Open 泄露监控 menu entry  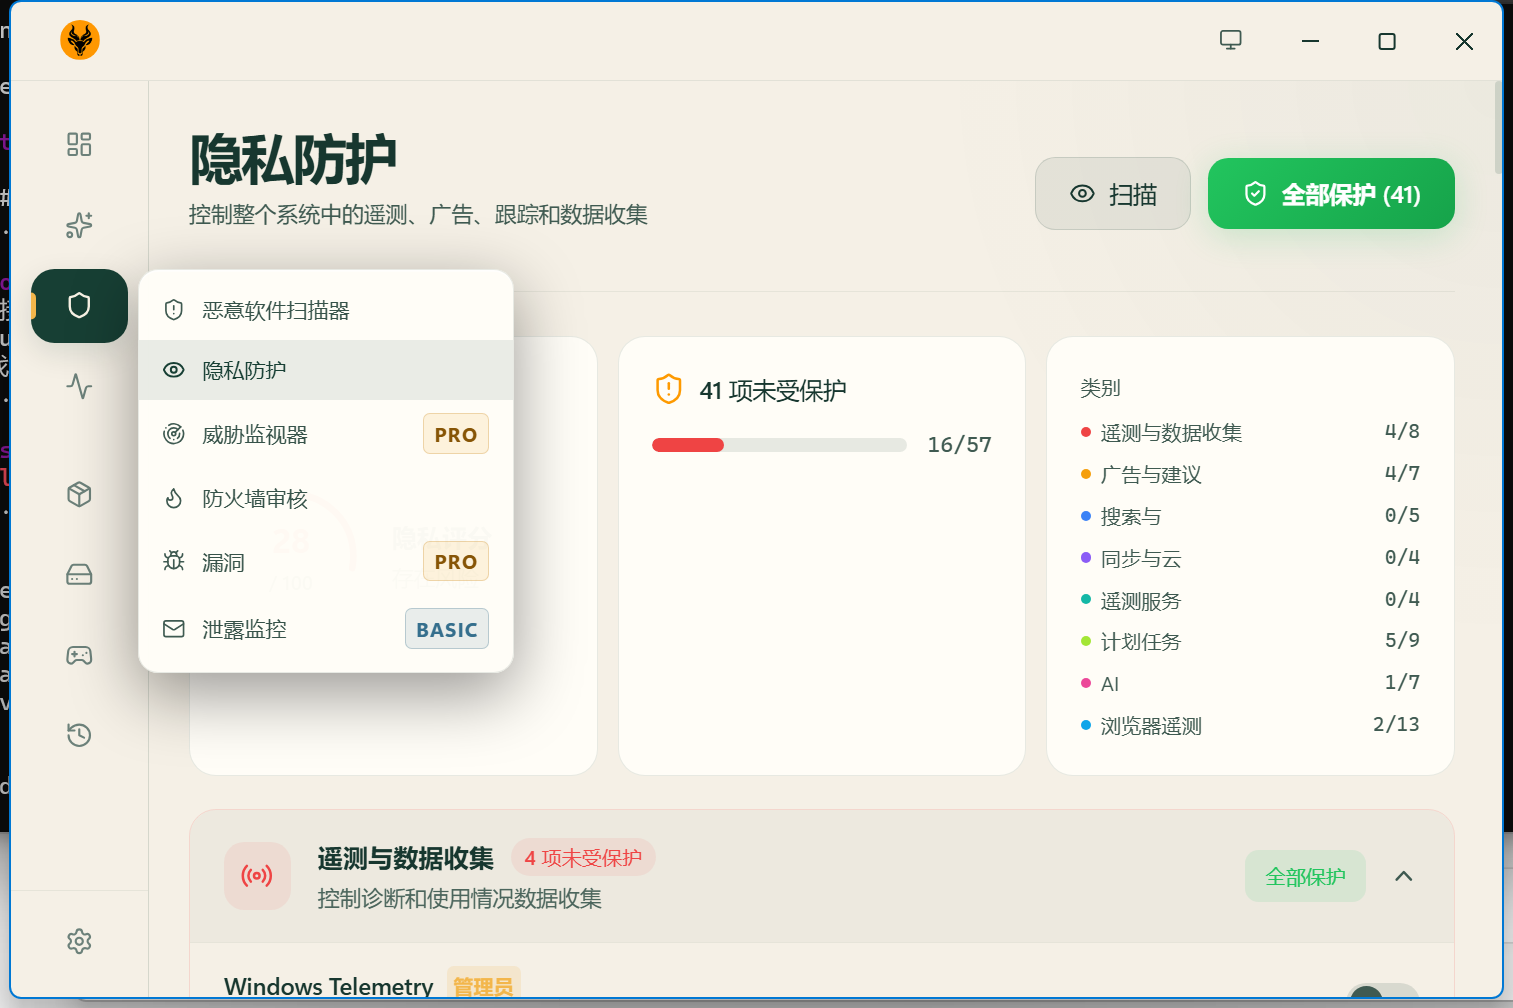click(x=326, y=629)
